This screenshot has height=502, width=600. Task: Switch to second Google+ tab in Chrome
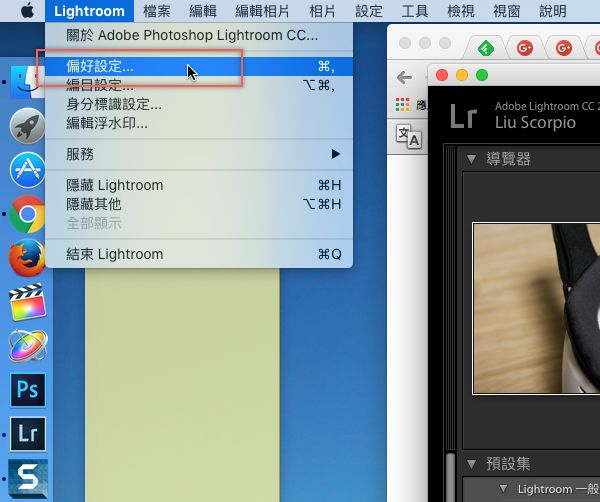[564, 48]
